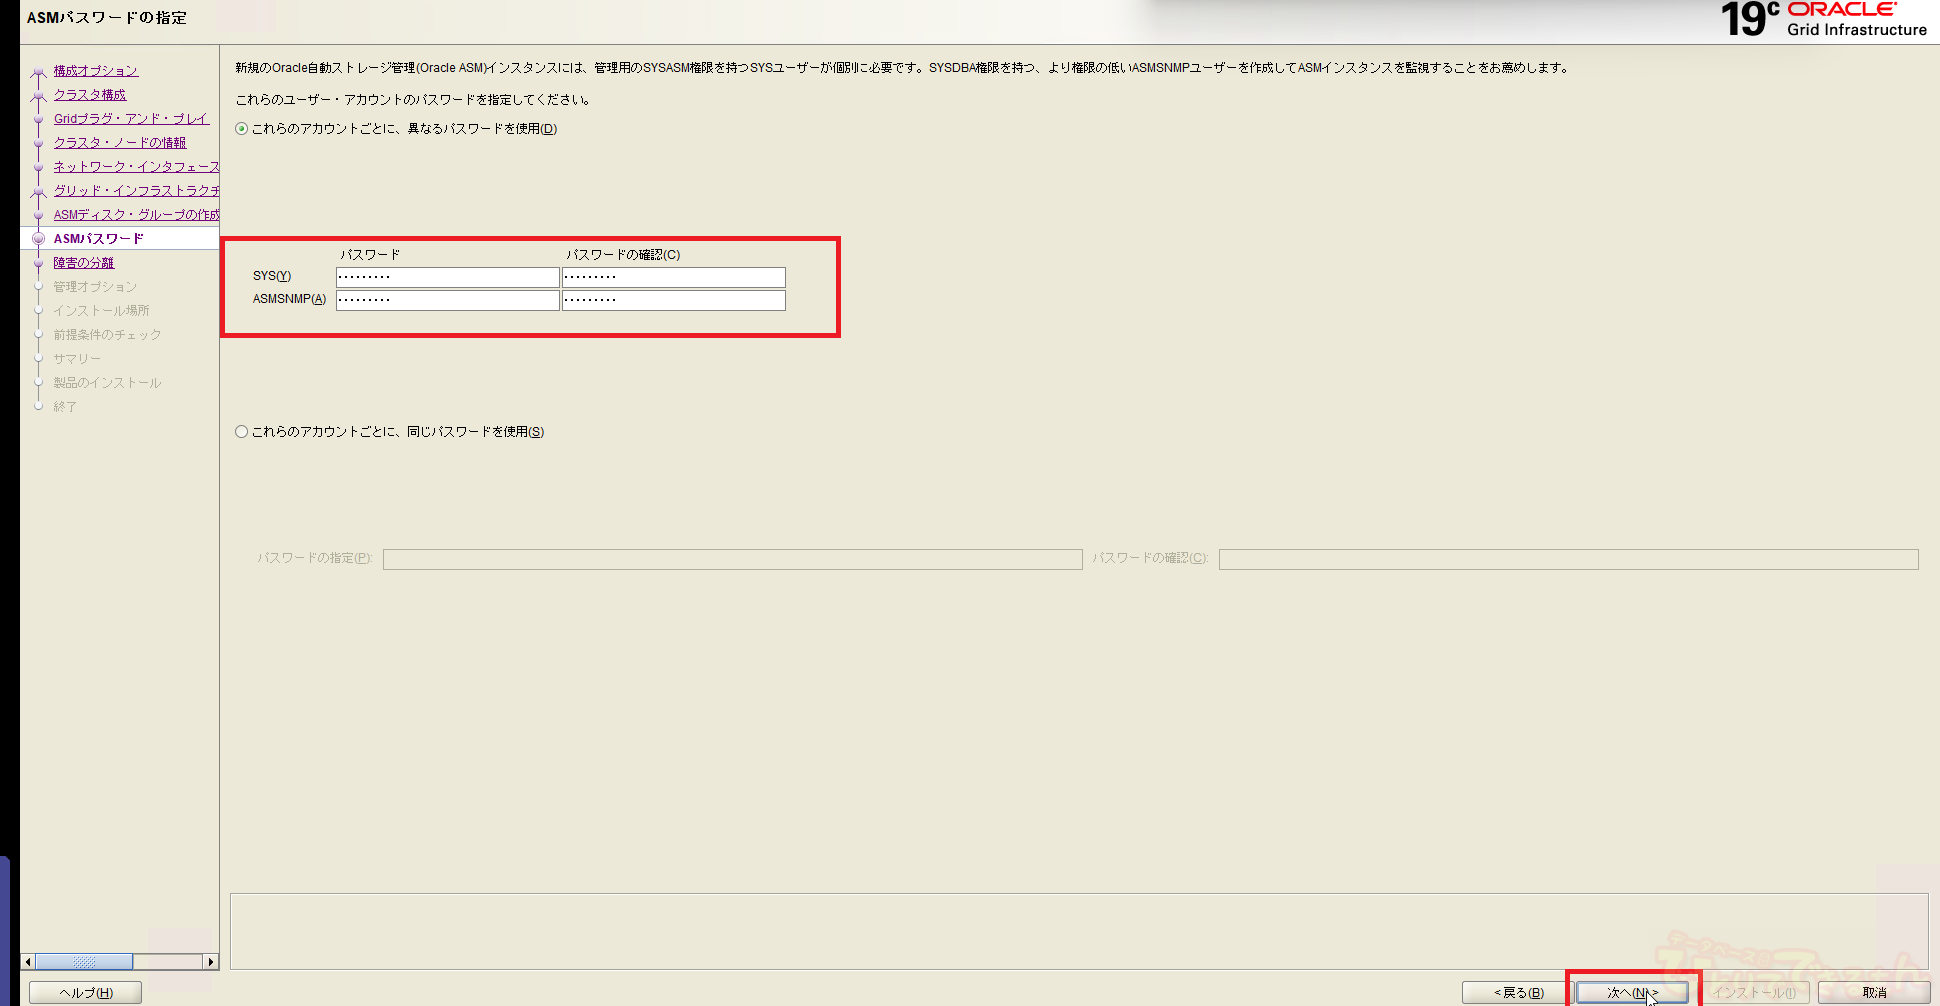Click the SYS password field

coord(447,277)
